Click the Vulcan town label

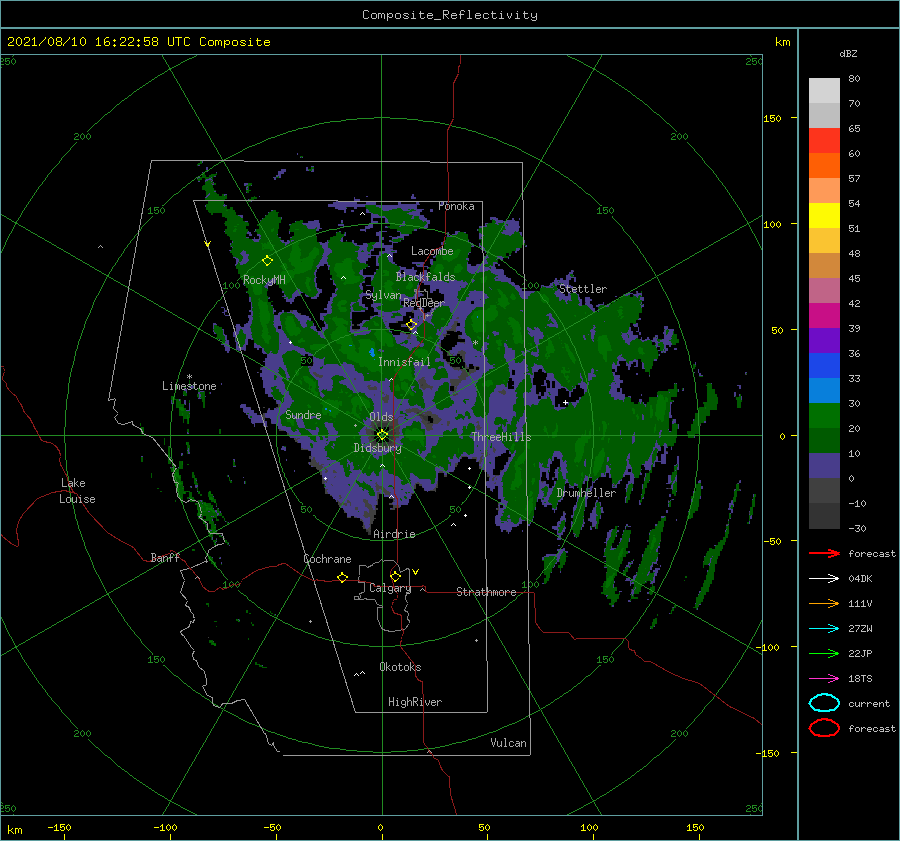(508, 743)
